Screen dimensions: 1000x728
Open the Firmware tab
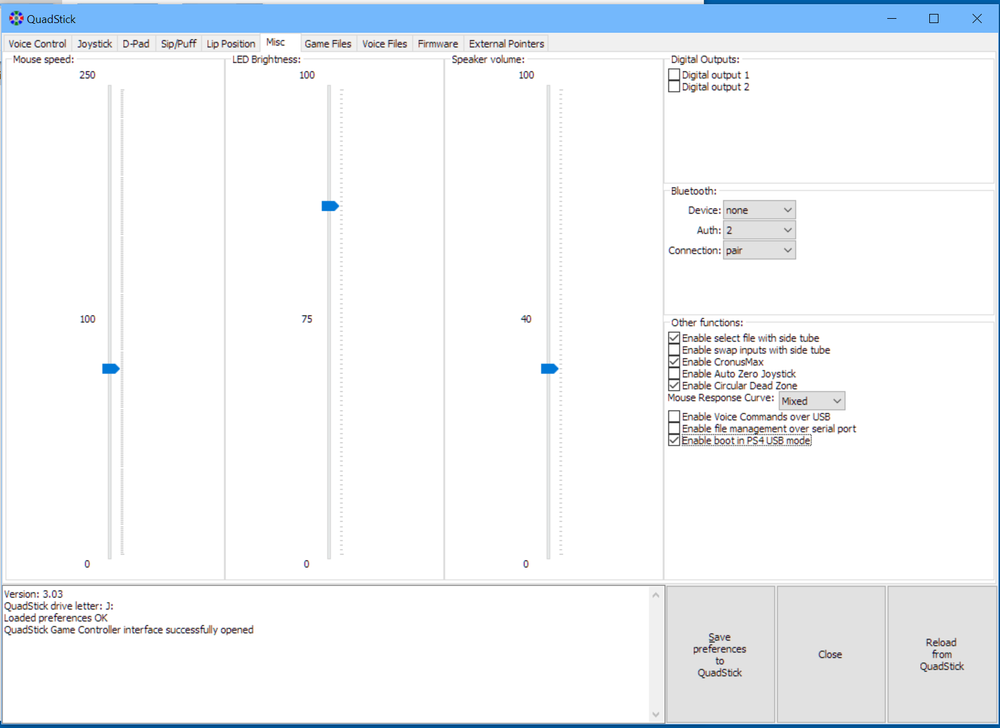click(438, 43)
